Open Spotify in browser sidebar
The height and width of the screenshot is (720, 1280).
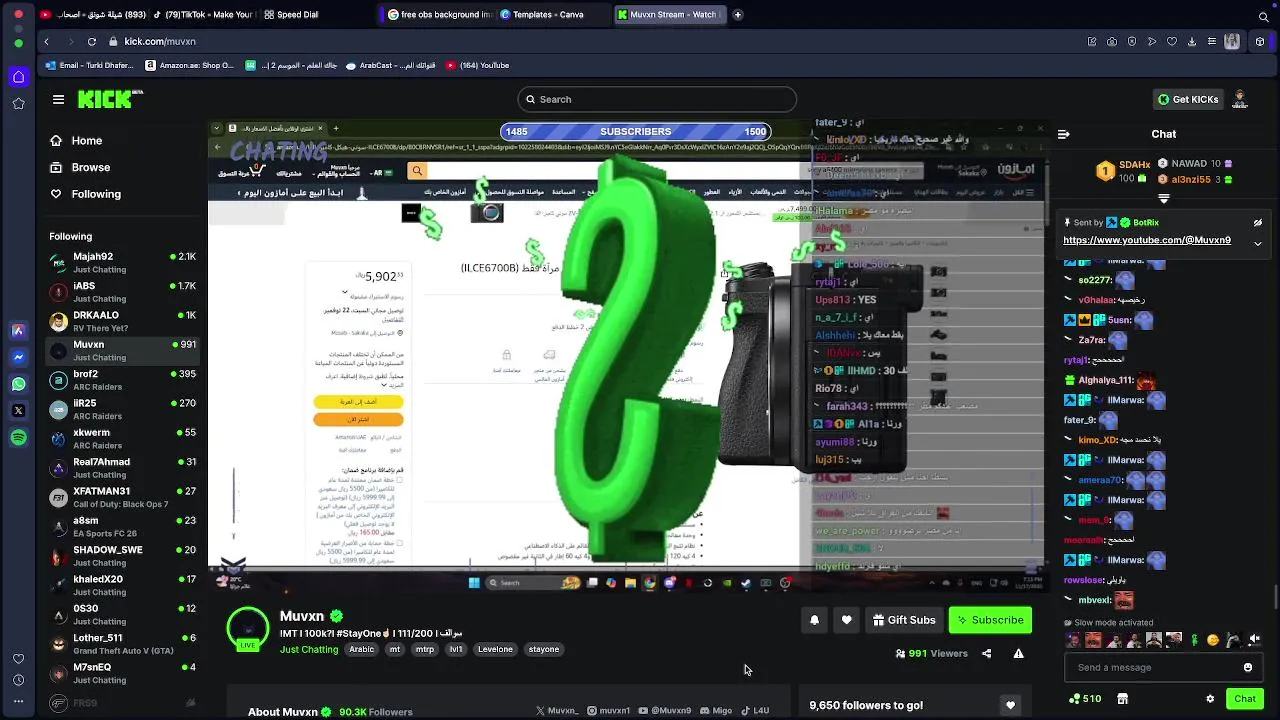click(18, 437)
